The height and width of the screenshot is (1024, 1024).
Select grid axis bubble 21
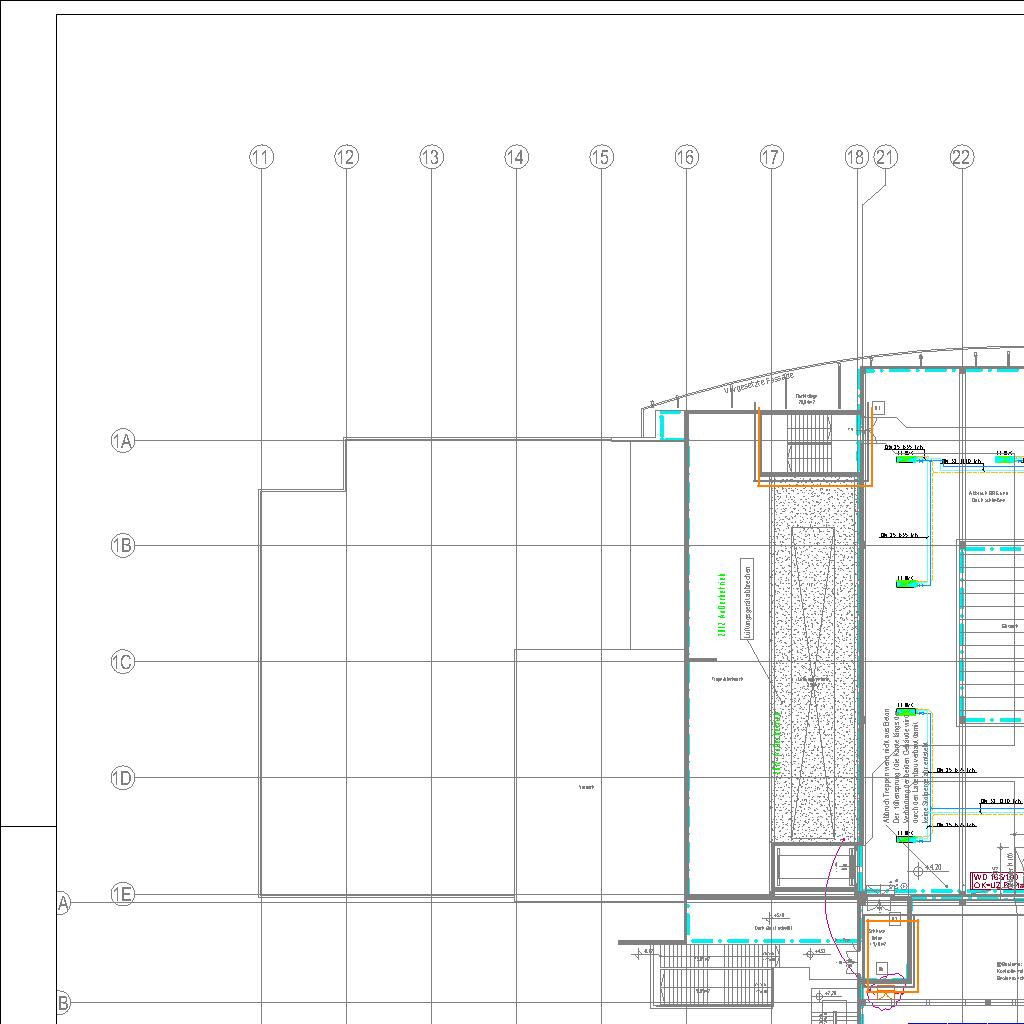coord(886,157)
